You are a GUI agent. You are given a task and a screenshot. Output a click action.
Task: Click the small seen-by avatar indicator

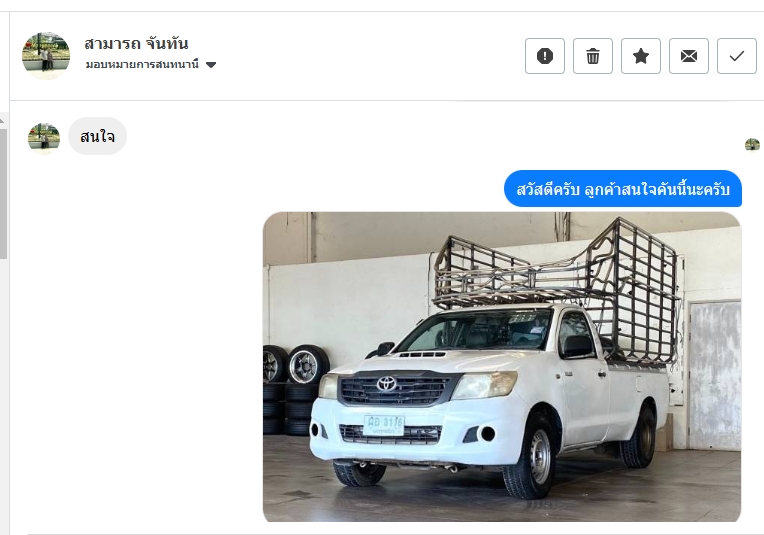pyautogui.click(x=752, y=144)
